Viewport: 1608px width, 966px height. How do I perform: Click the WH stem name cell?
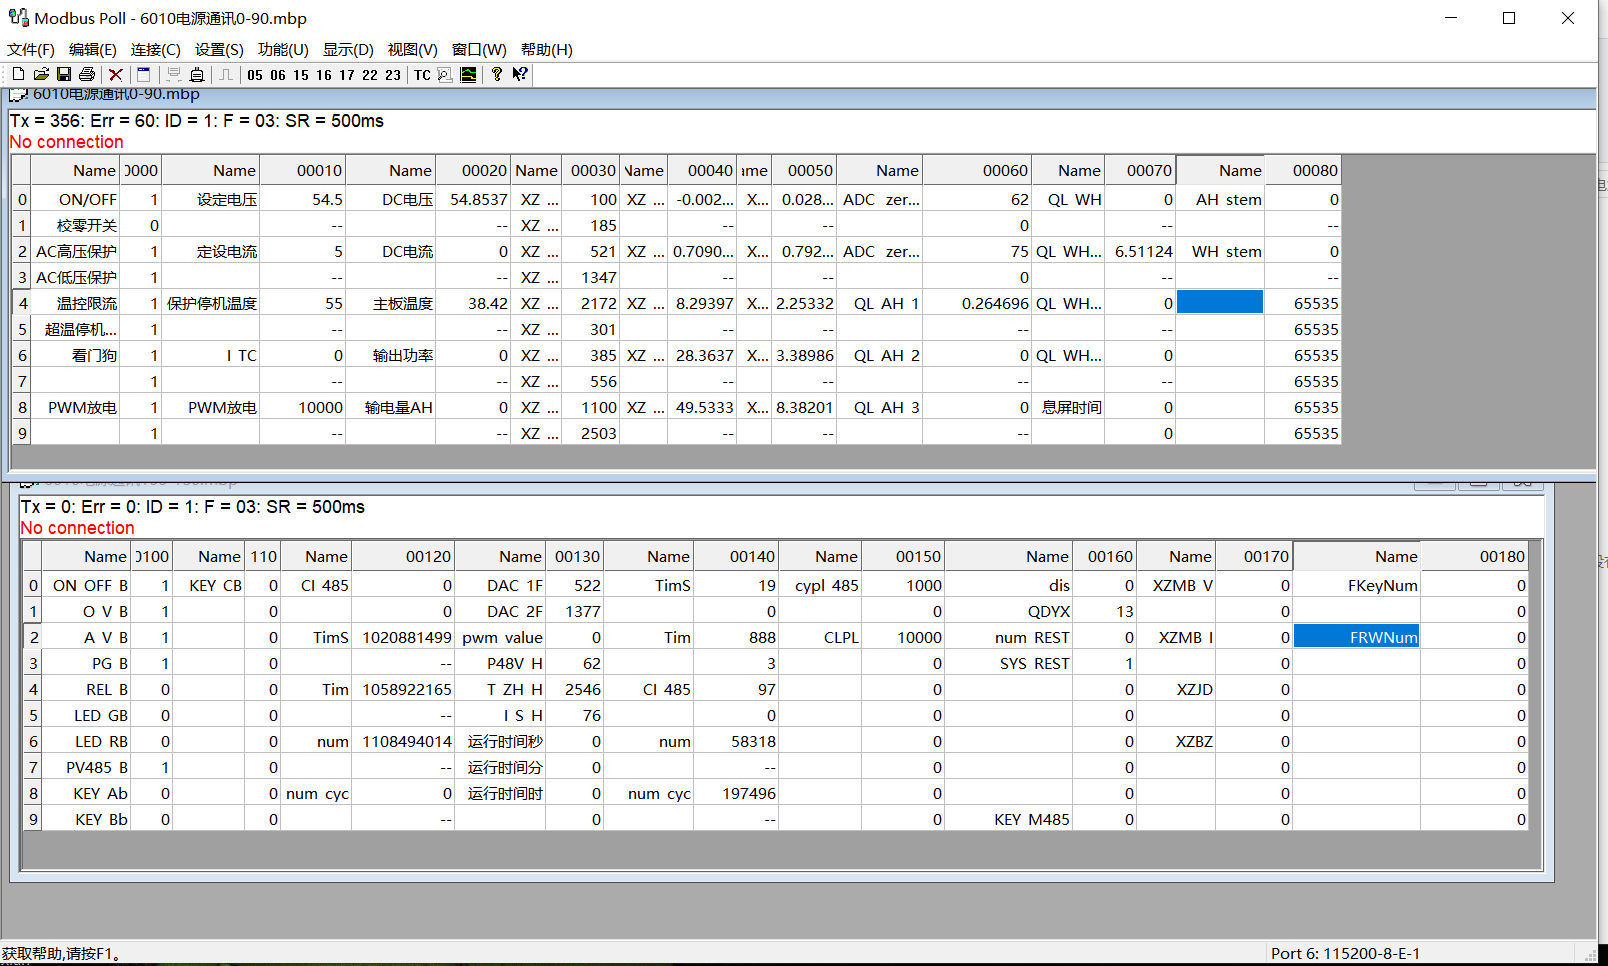pos(1220,251)
